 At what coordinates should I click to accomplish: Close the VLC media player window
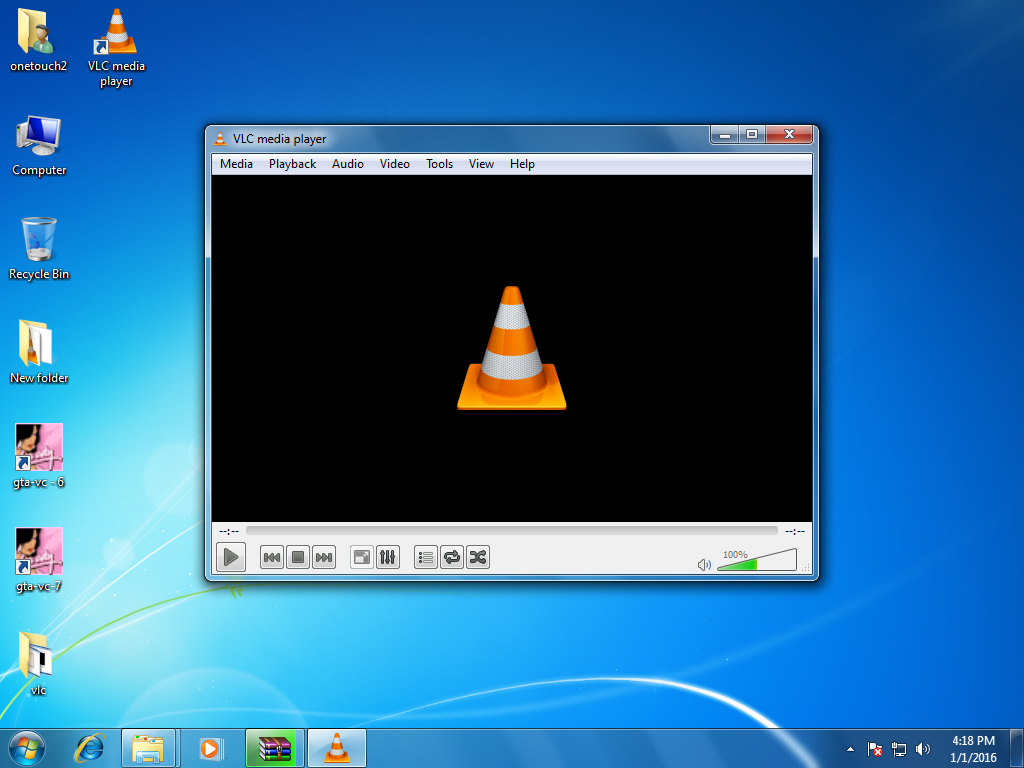tap(789, 135)
